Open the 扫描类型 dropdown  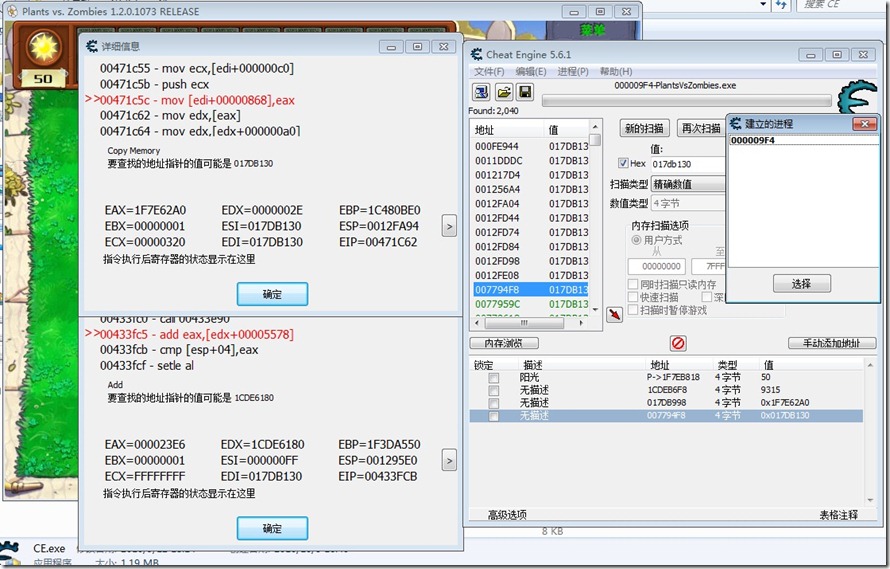pos(688,184)
